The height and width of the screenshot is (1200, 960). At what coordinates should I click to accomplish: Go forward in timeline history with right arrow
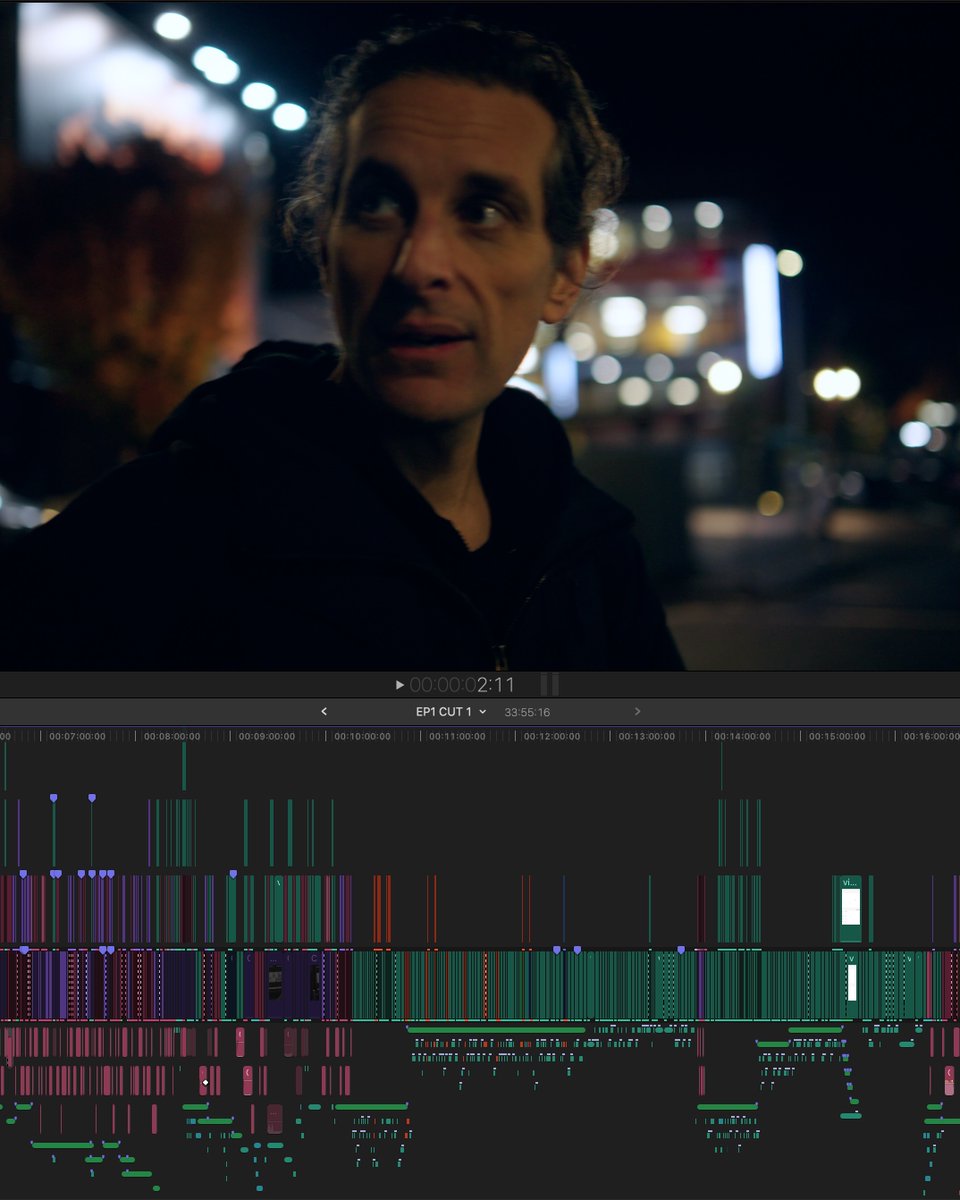(x=638, y=712)
